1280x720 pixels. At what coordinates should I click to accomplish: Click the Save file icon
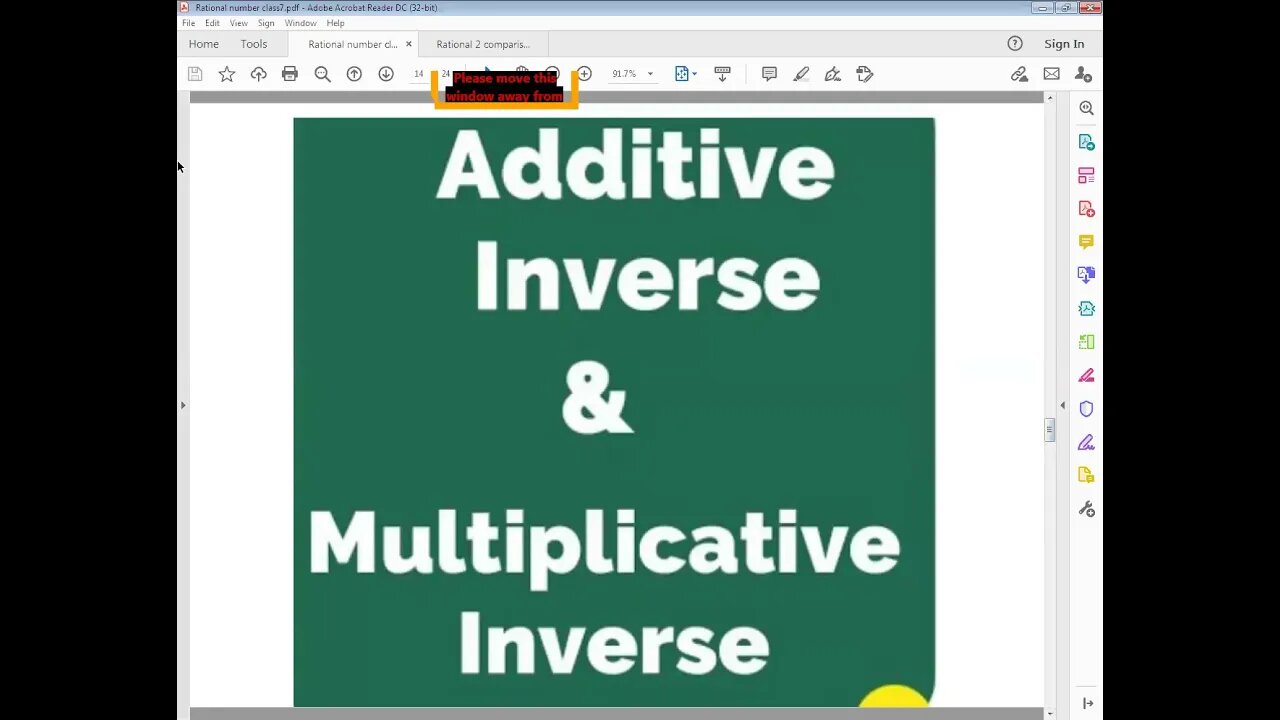[x=195, y=74]
